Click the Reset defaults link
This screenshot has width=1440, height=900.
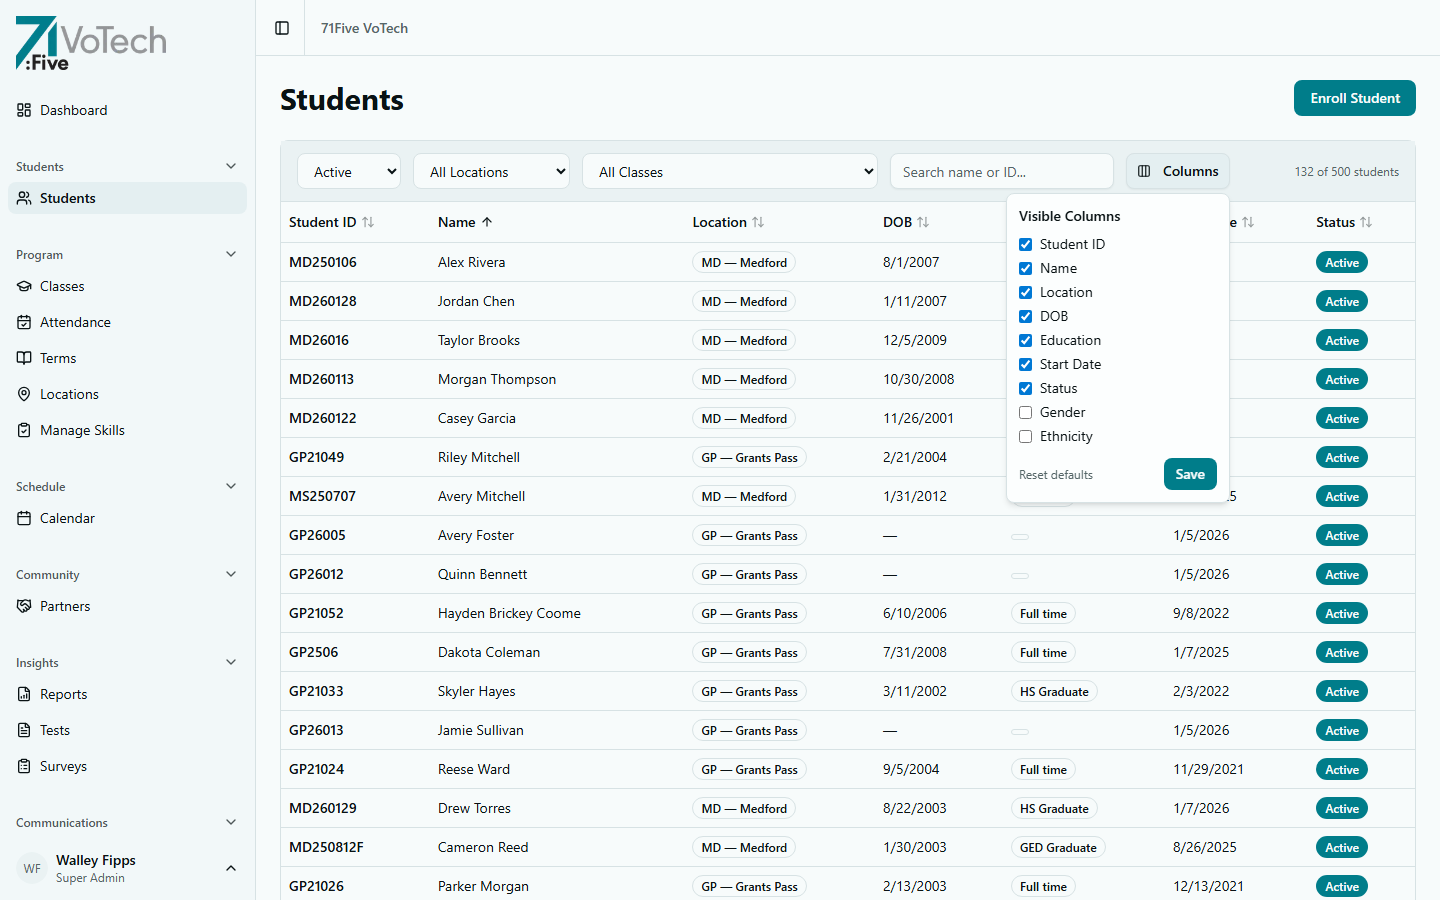[1055, 474]
